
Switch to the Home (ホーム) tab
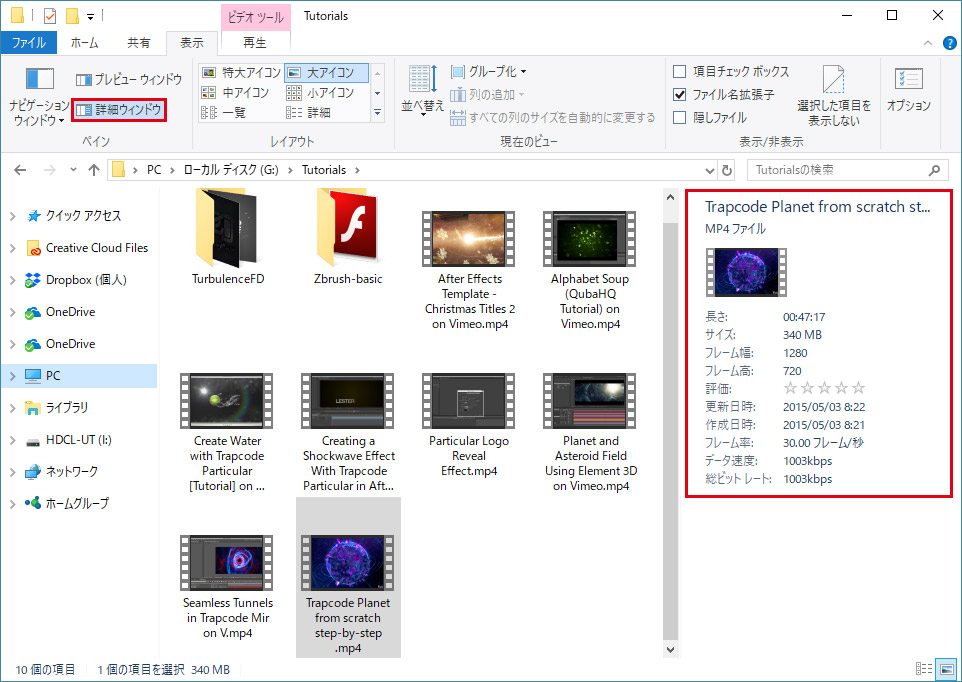click(84, 42)
